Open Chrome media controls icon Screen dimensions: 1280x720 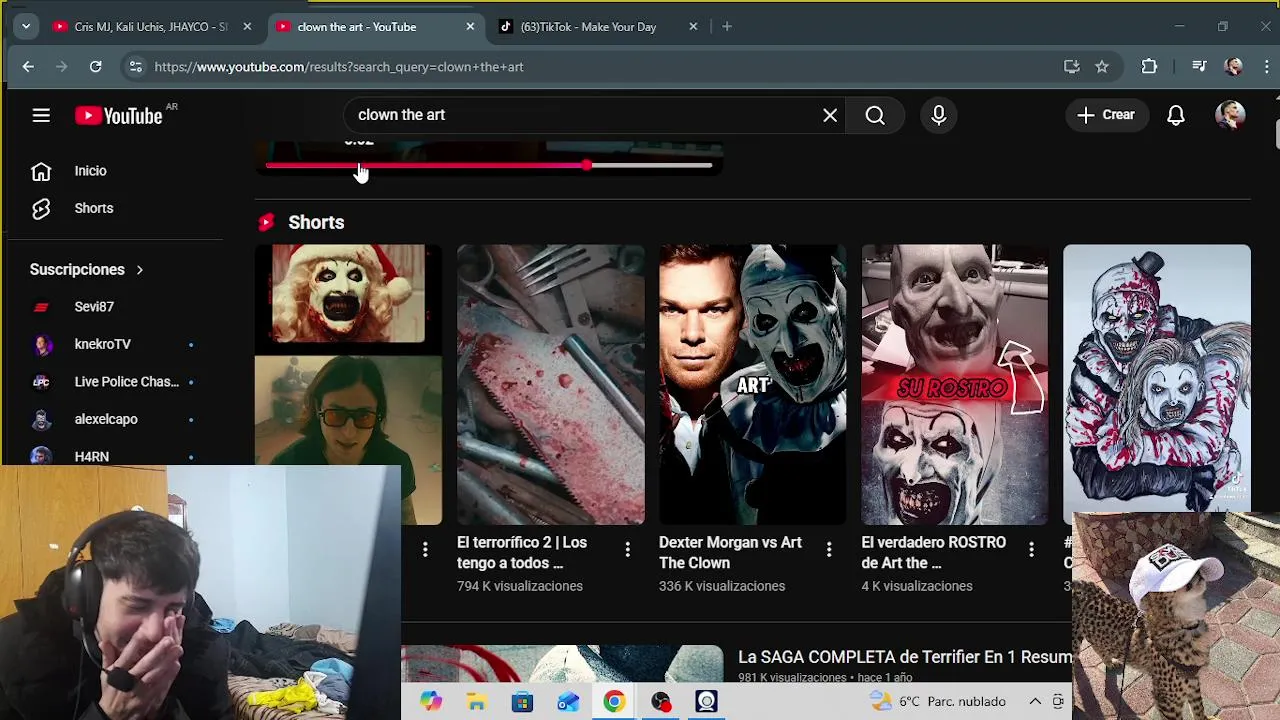click(x=1199, y=67)
